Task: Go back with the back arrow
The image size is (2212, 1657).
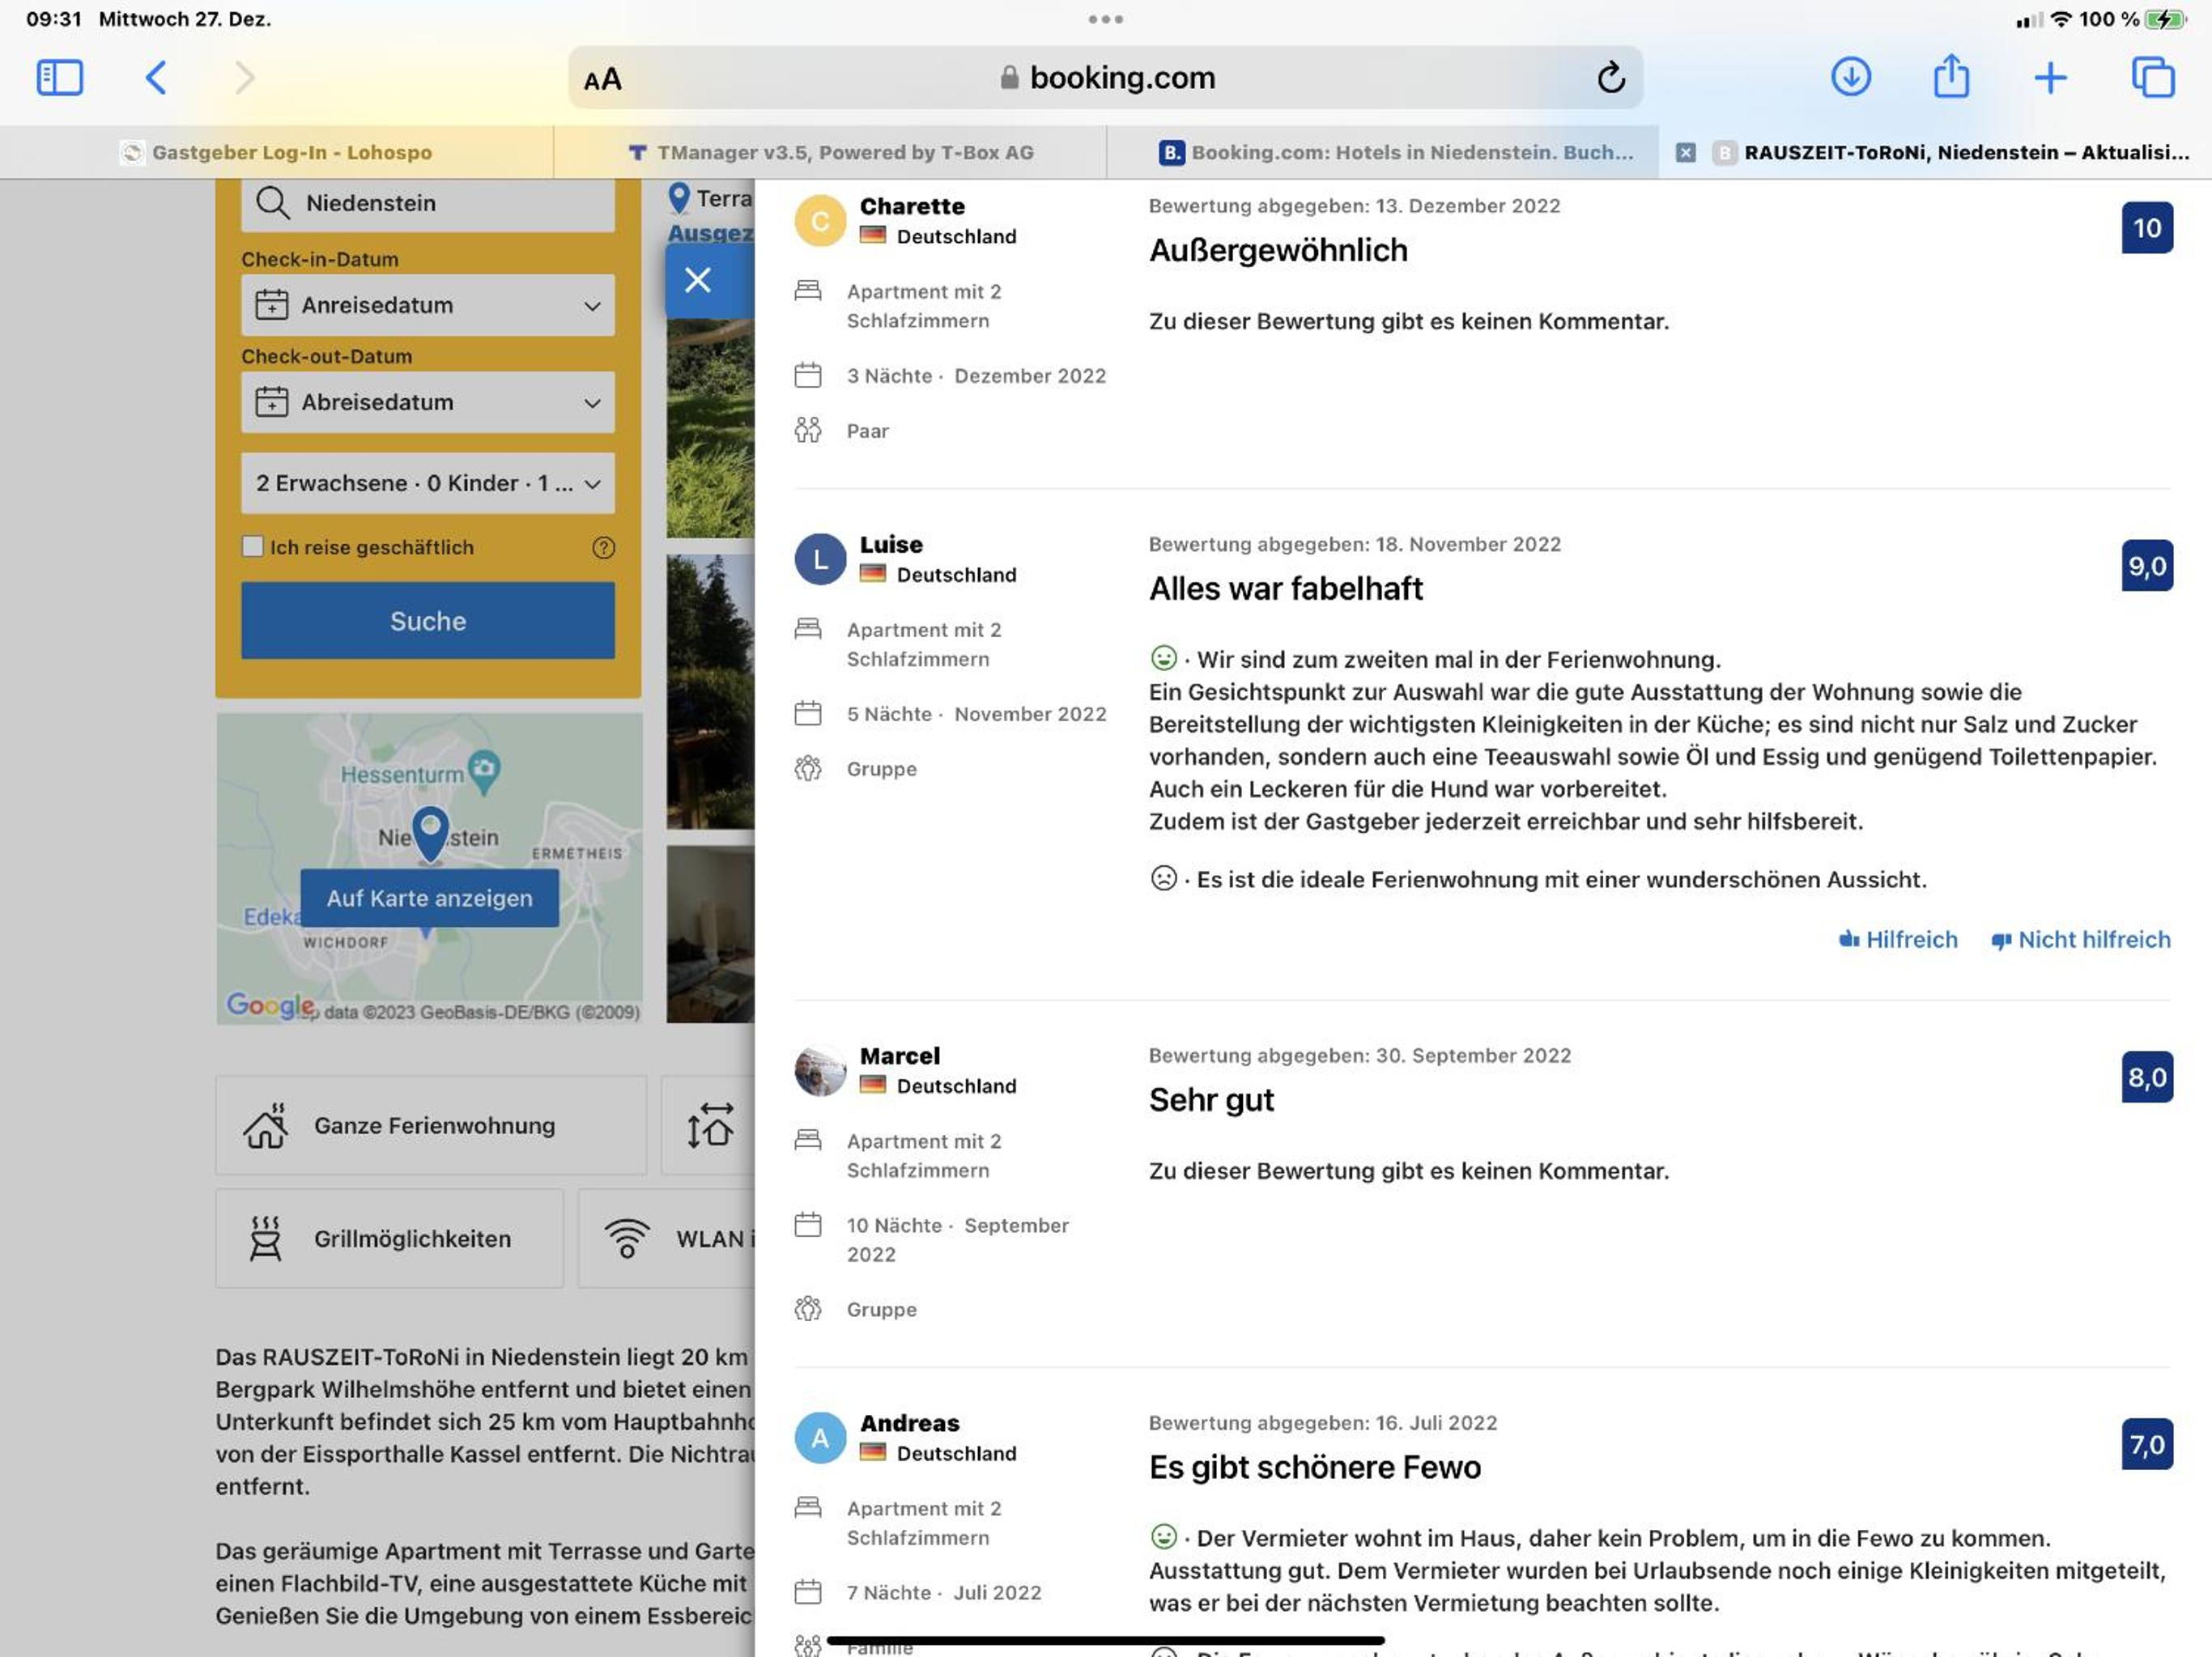Action: tap(156, 77)
